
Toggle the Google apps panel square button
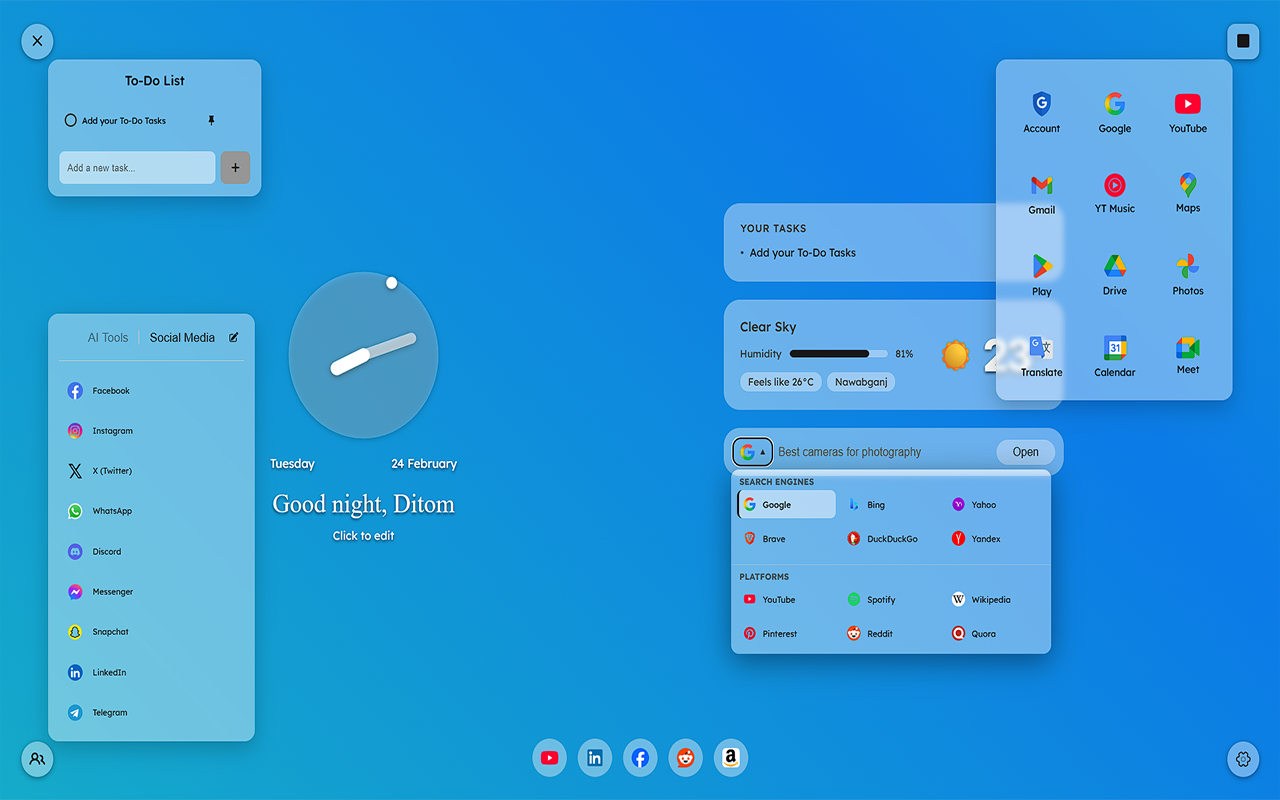point(1243,41)
